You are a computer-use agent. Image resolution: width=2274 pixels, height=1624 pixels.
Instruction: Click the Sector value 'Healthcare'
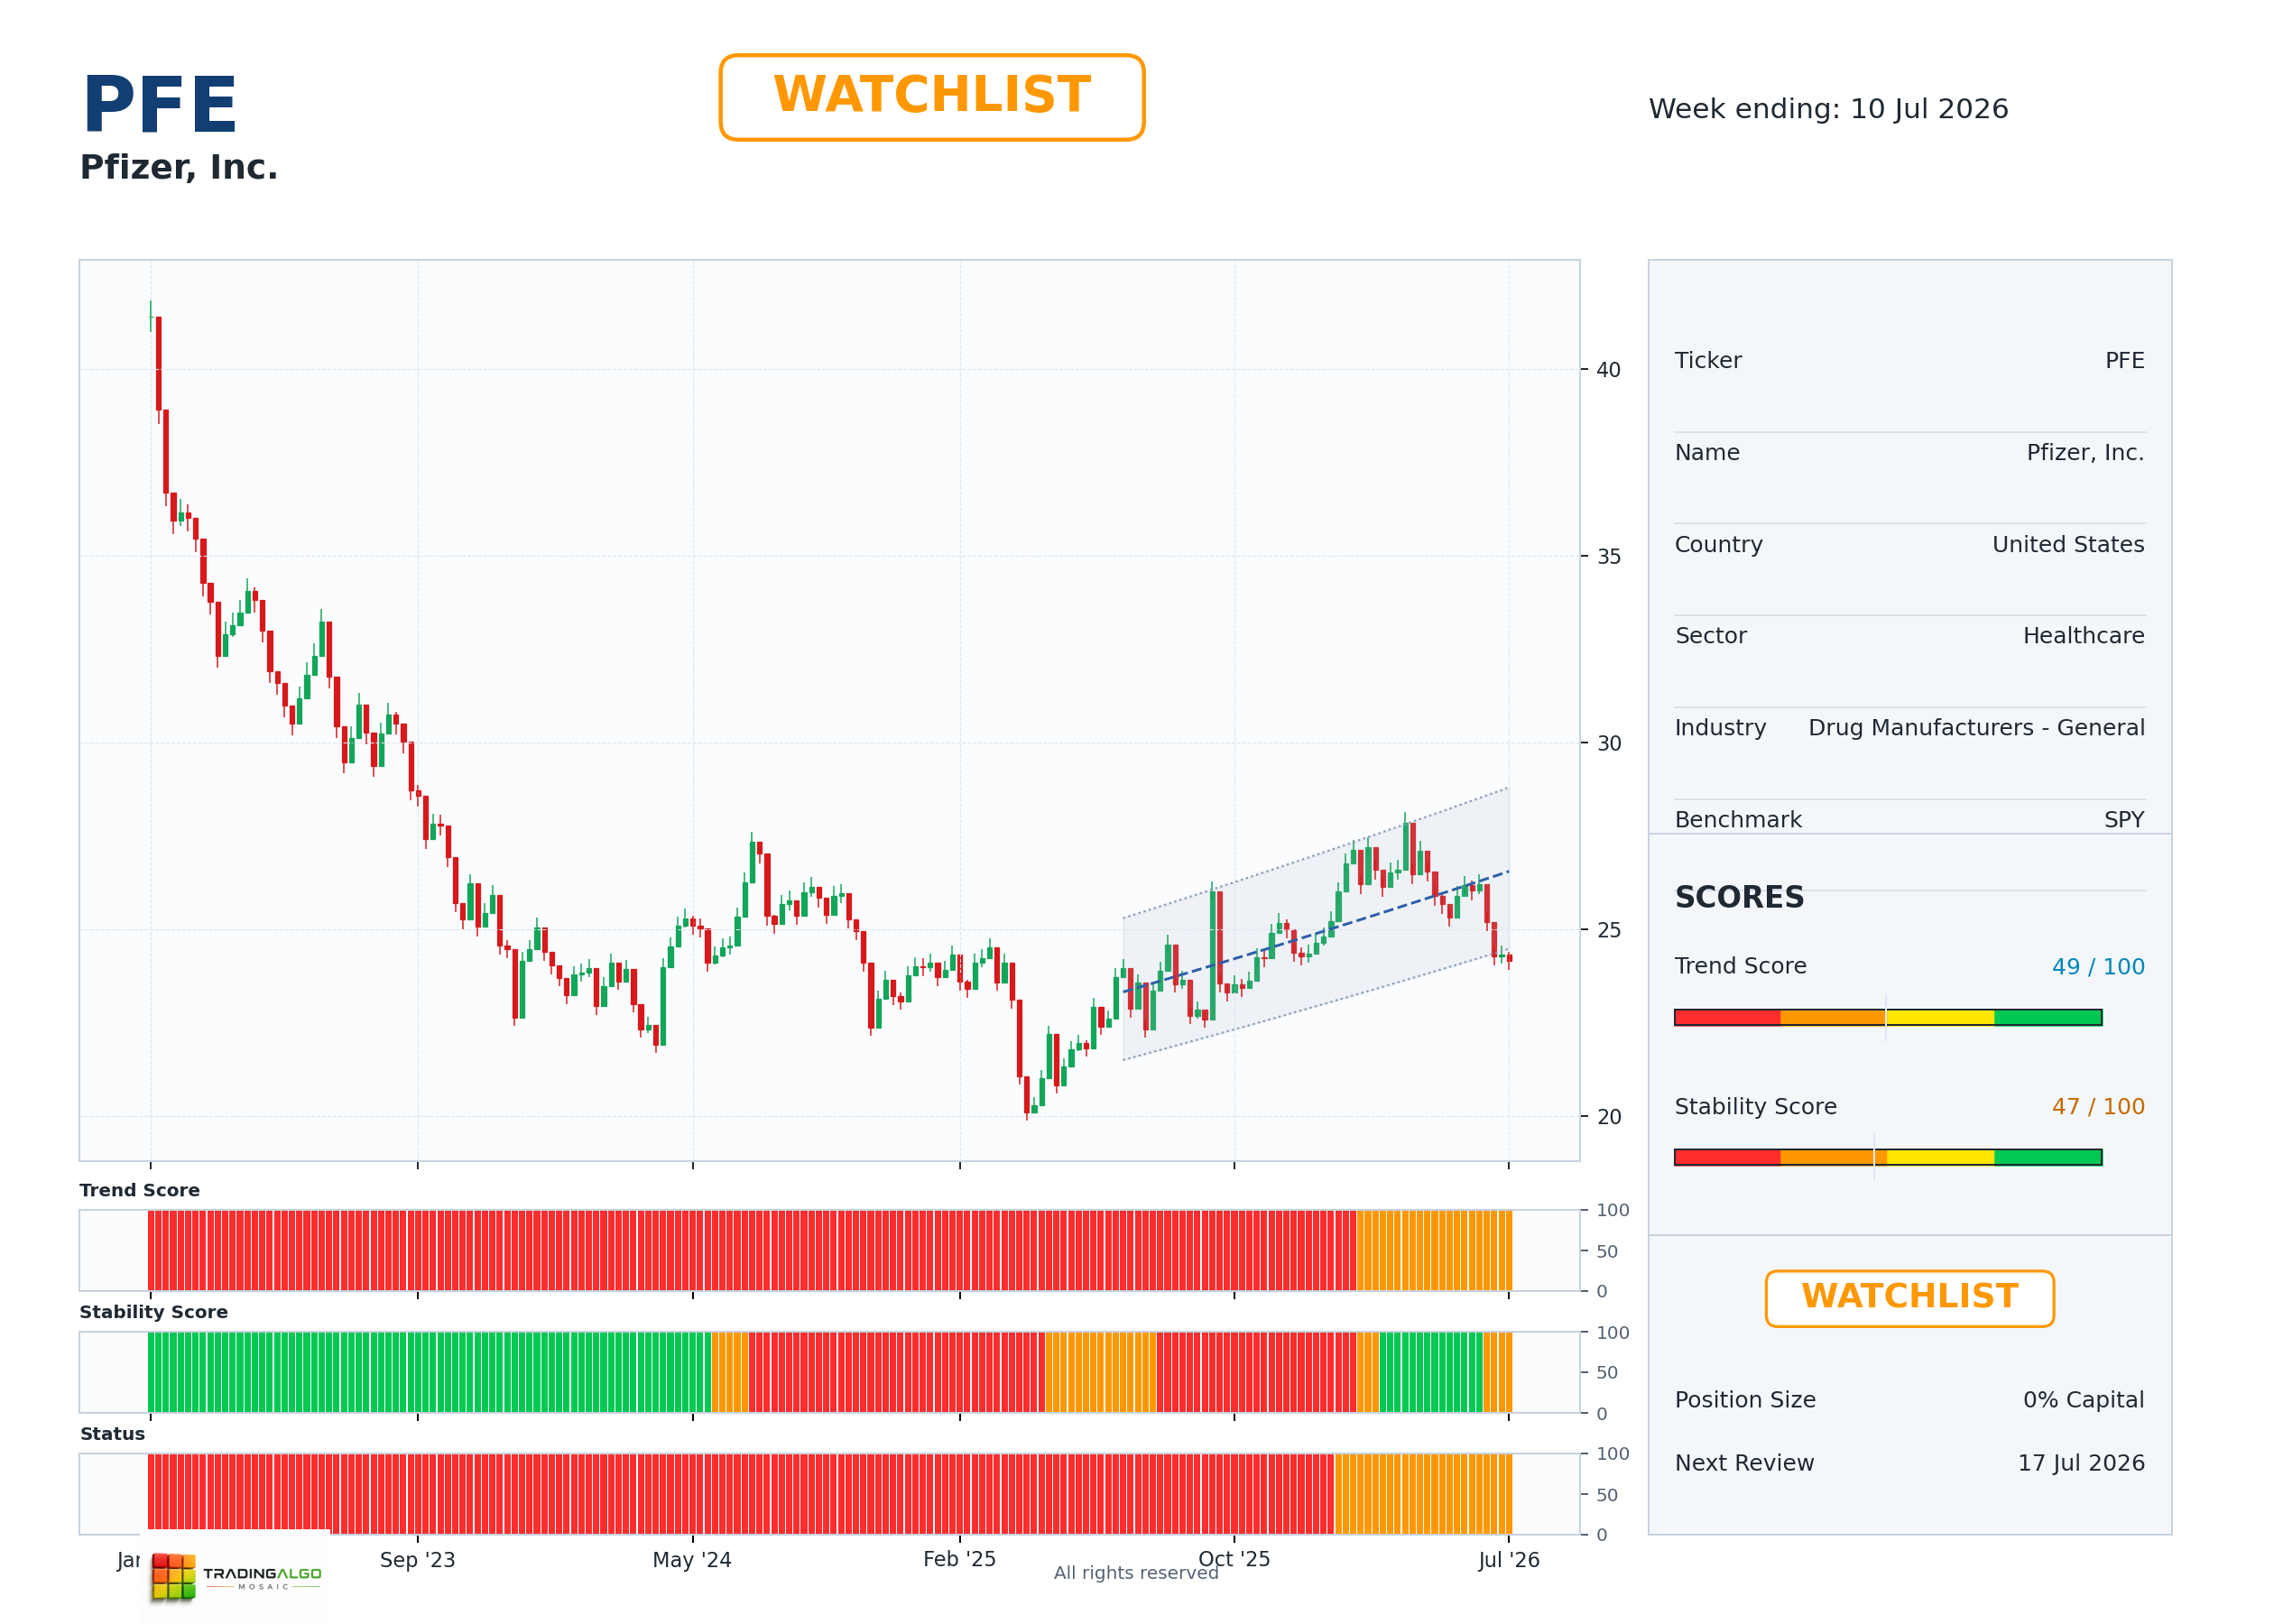[x=2083, y=636]
